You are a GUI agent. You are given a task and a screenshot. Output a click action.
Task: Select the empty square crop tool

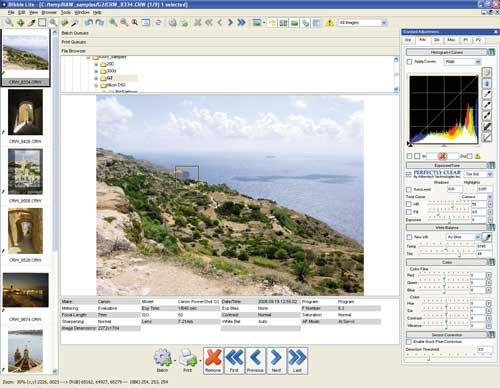coord(42,22)
